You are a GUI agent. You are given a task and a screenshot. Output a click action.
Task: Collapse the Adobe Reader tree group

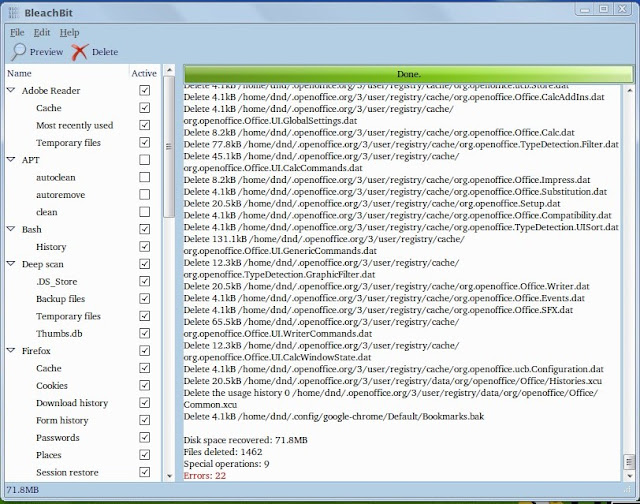coord(11,90)
